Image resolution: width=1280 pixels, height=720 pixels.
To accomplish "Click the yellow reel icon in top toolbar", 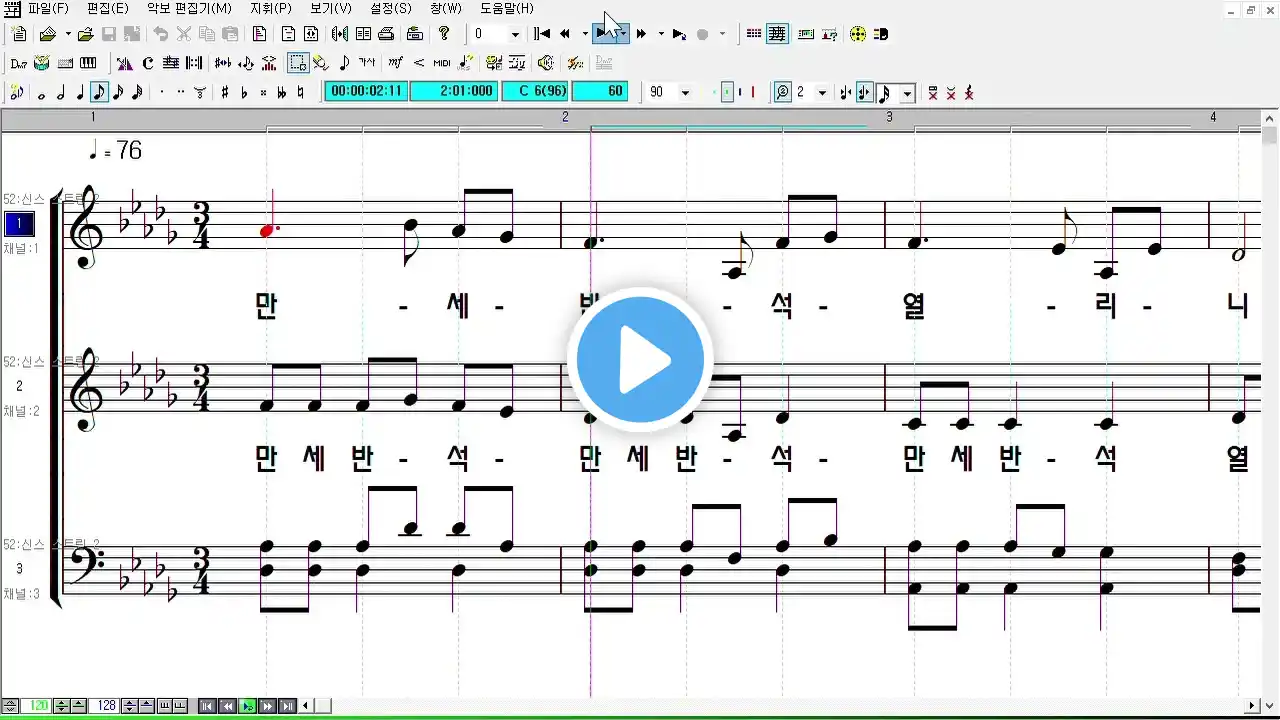I will coord(858,34).
